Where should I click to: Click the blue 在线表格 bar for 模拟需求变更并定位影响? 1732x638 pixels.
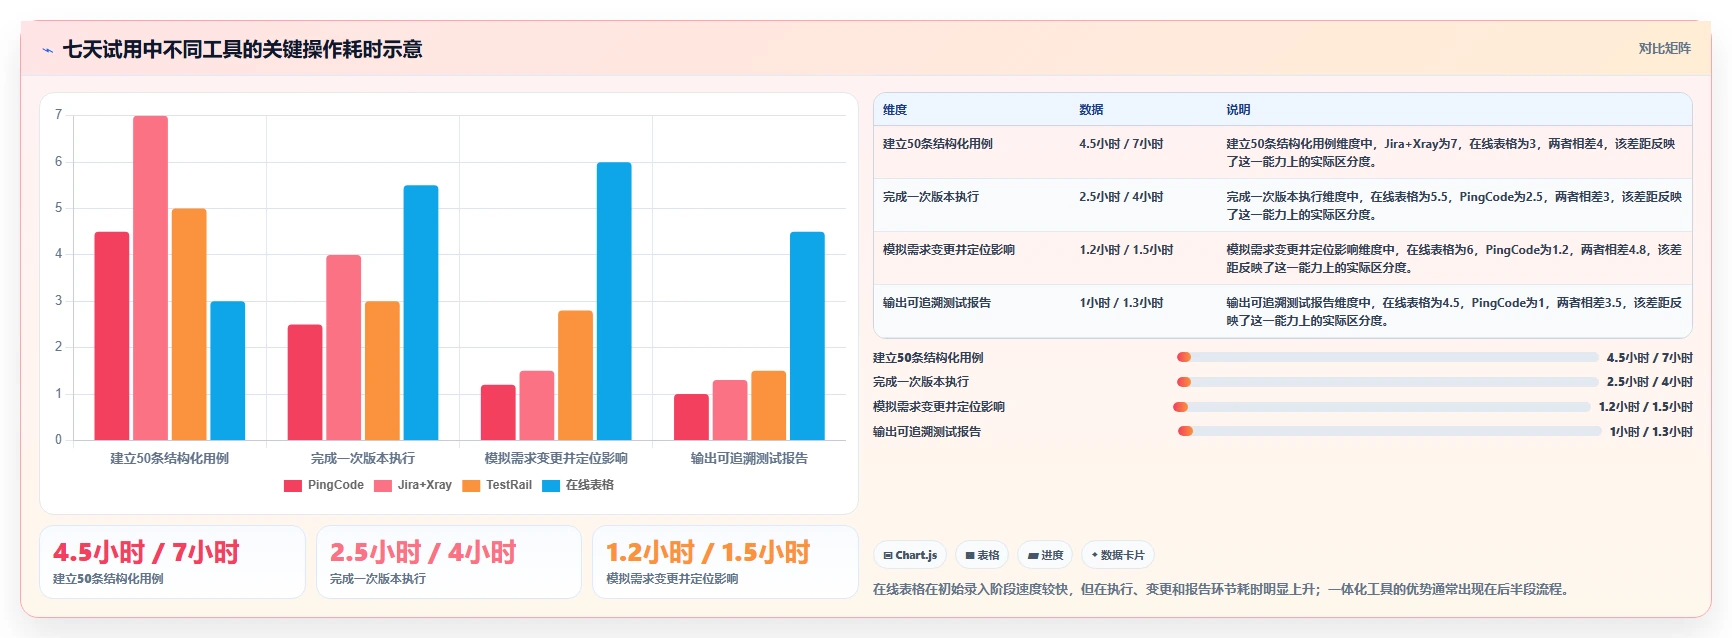[x=614, y=301]
